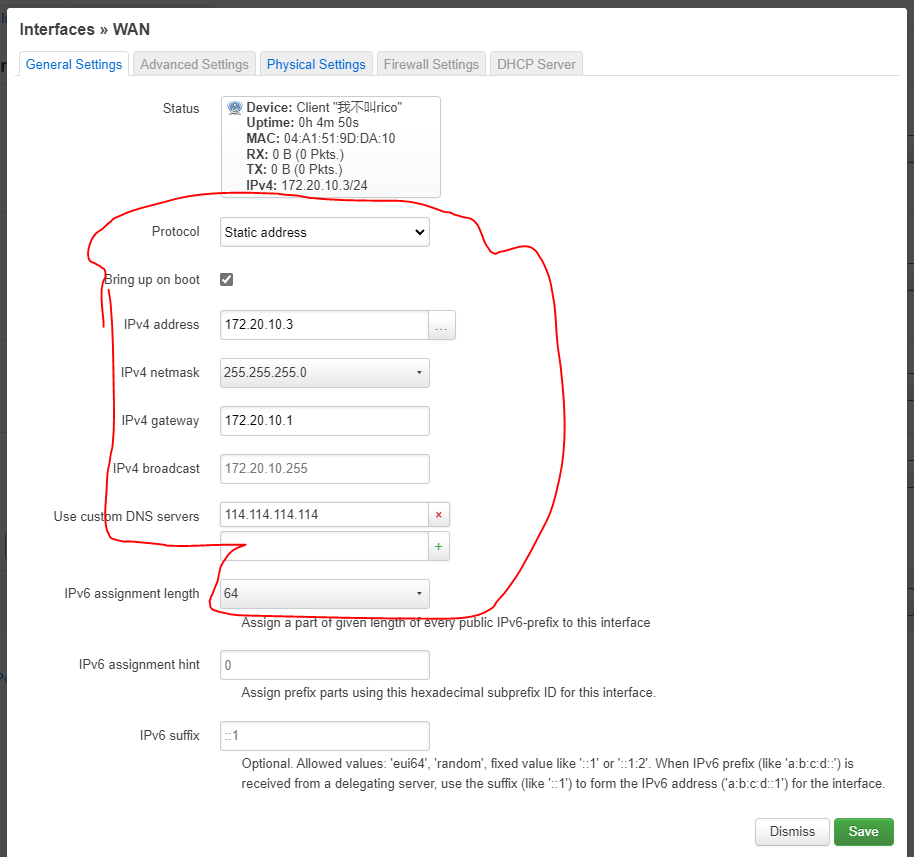The height and width of the screenshot is (857, 914).
Task: Click the IPv4 address field 172.20.10.3
Action: click(x=324, y=325)
